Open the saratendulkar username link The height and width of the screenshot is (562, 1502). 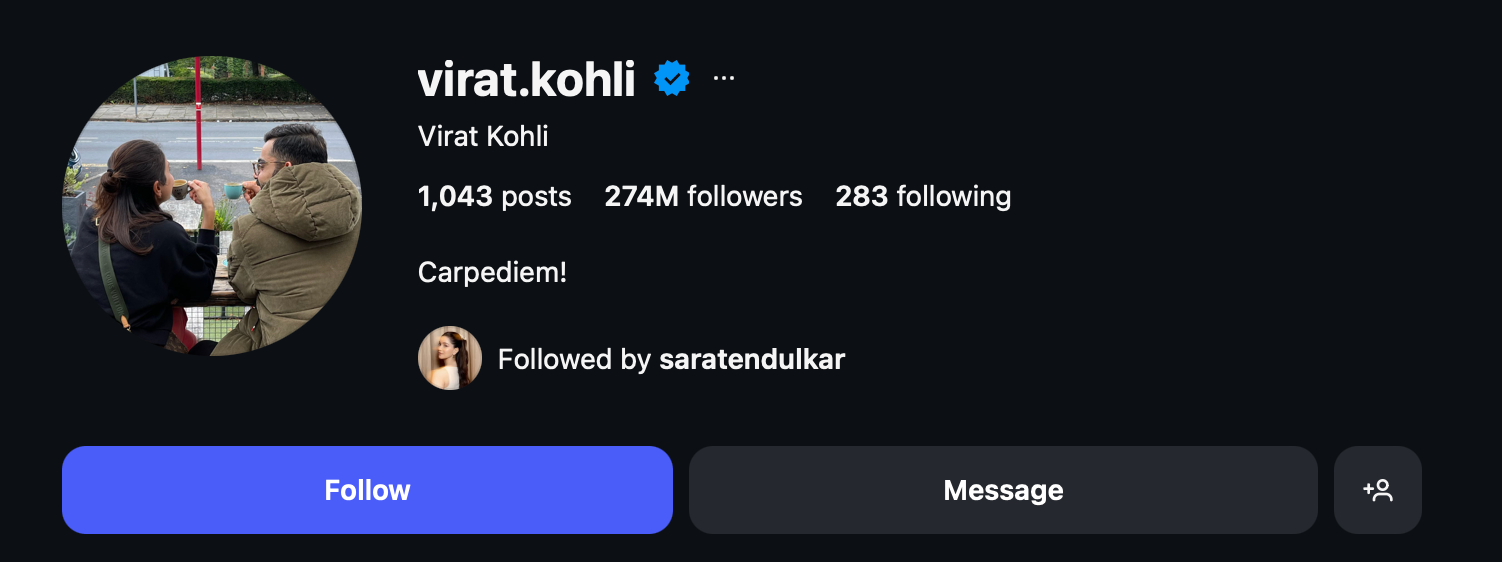[x=752, y=359]
